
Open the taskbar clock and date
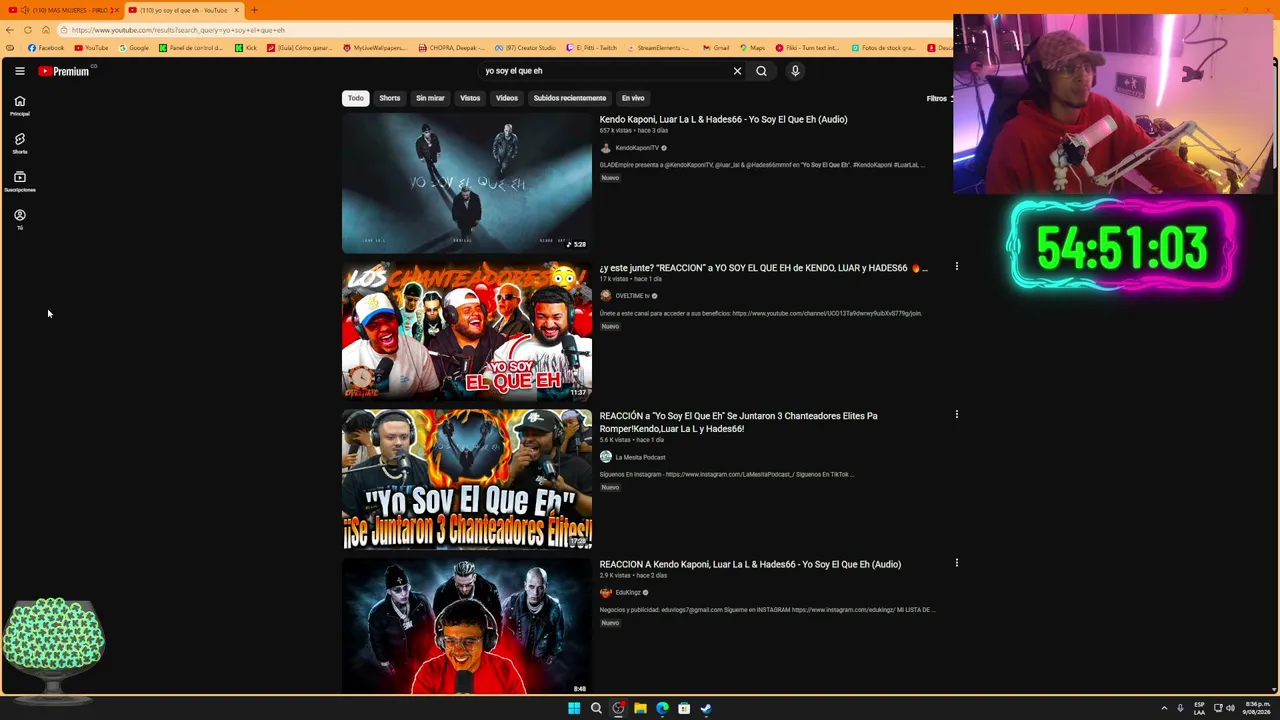[x=1257, y=708]
